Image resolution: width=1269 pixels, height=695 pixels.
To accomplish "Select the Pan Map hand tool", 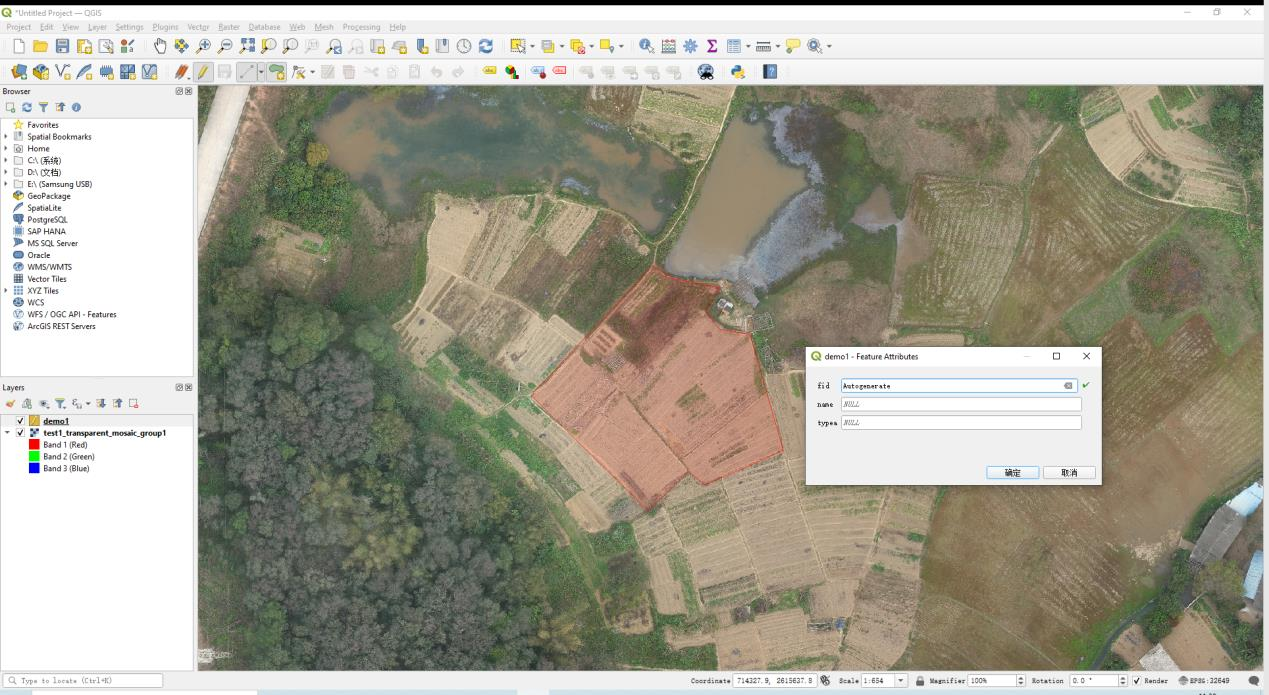I will click(159, 46).
